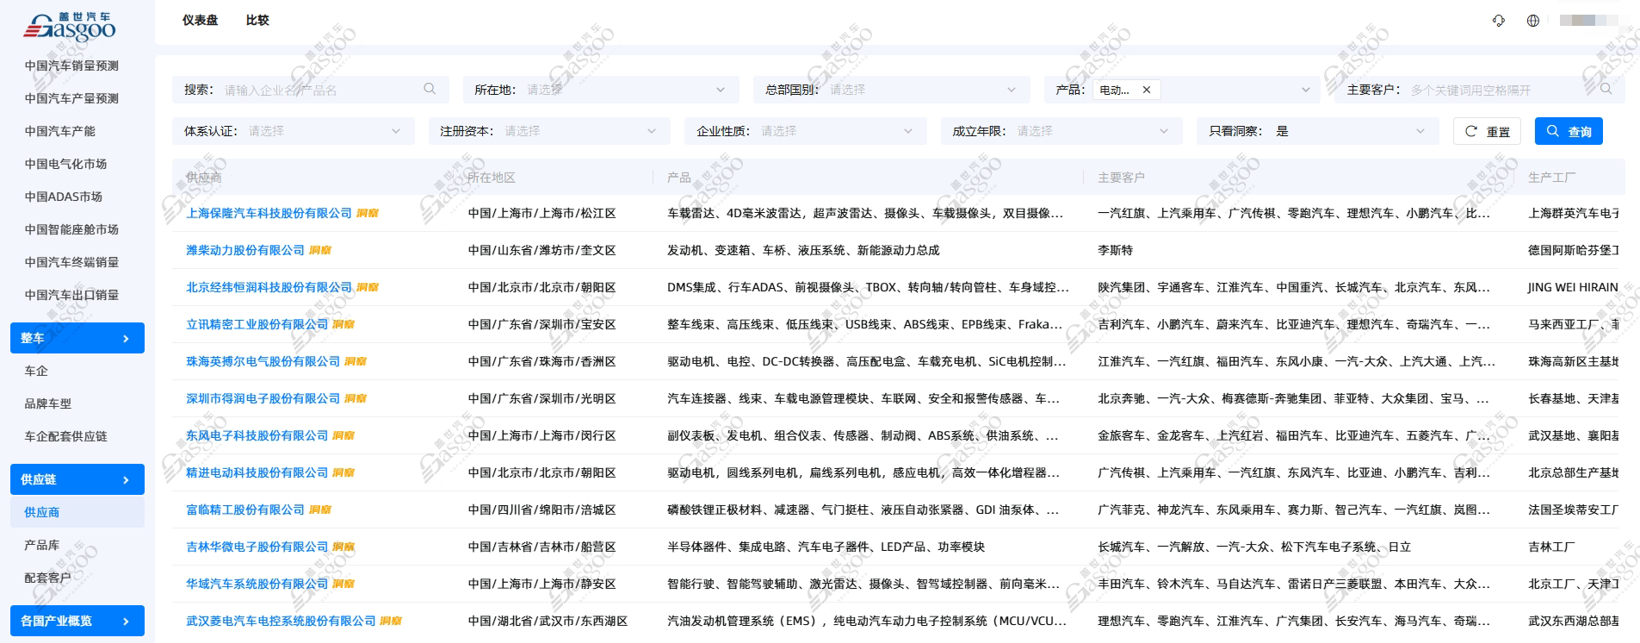The height and width of the screenshot is (643, 1640).
Task: Open the 所在地 dropdown
Action: point(600,89)
